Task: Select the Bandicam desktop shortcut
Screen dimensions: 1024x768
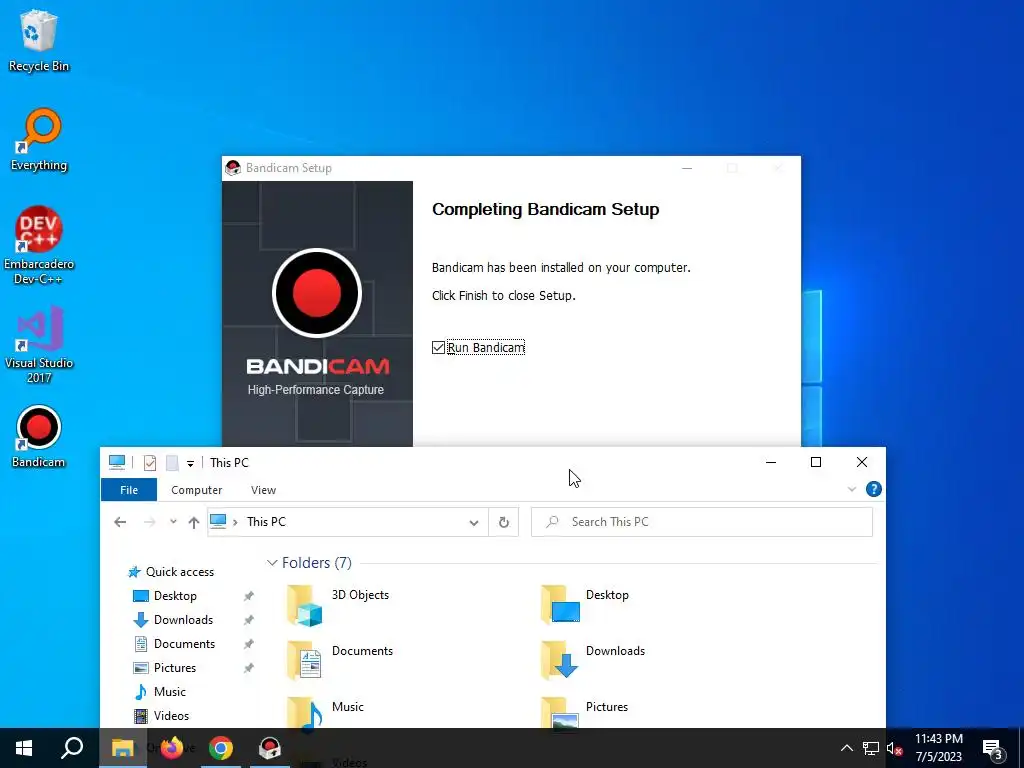Action: tap(39, 437)
